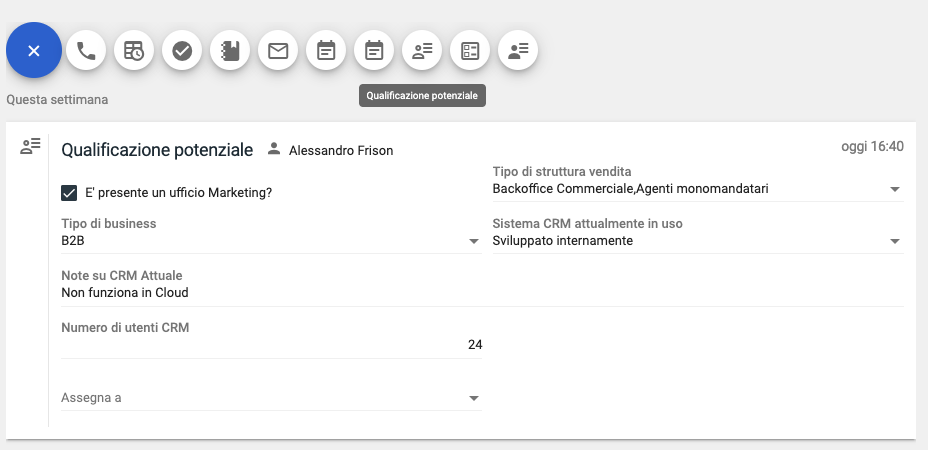Click the Alessandro Frison user name
928x450 pixels.
pos(340,151)
